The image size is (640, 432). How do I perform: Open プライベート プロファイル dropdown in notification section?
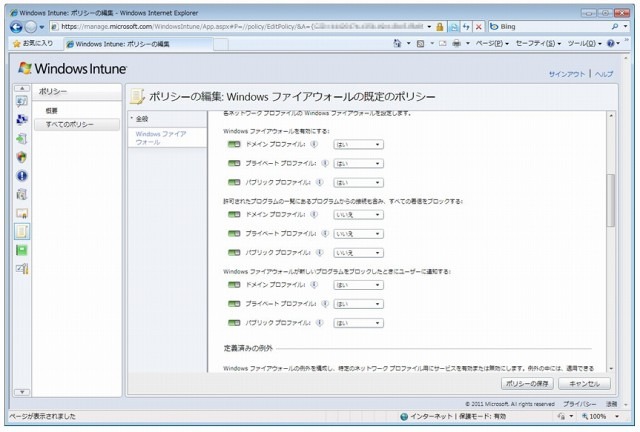pos(358,304)
